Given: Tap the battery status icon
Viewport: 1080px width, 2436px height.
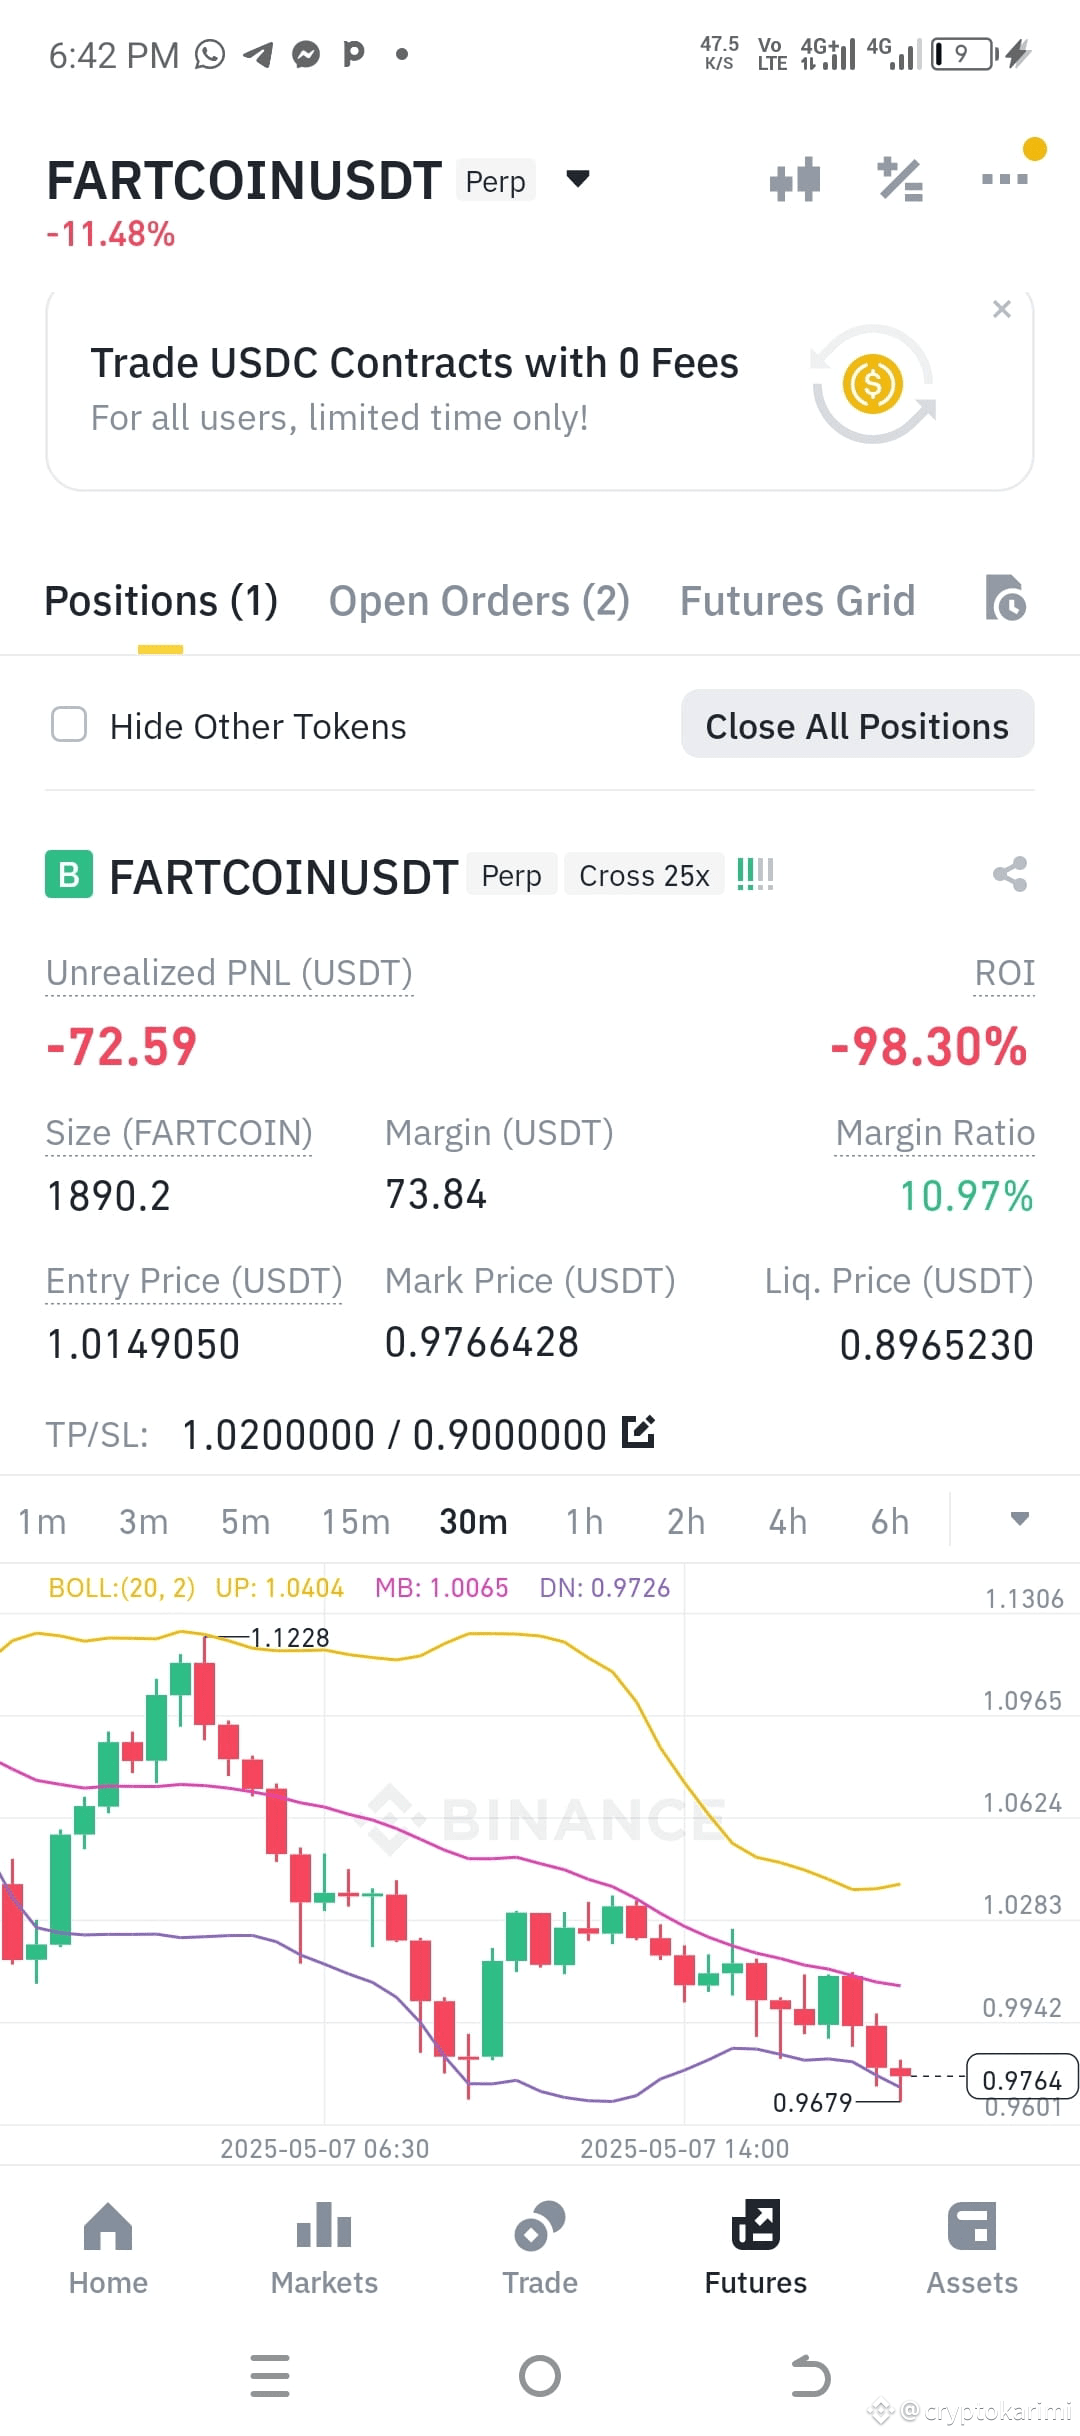Looking at the screenshot, I should pyautogui.click(x=964, y=54).
